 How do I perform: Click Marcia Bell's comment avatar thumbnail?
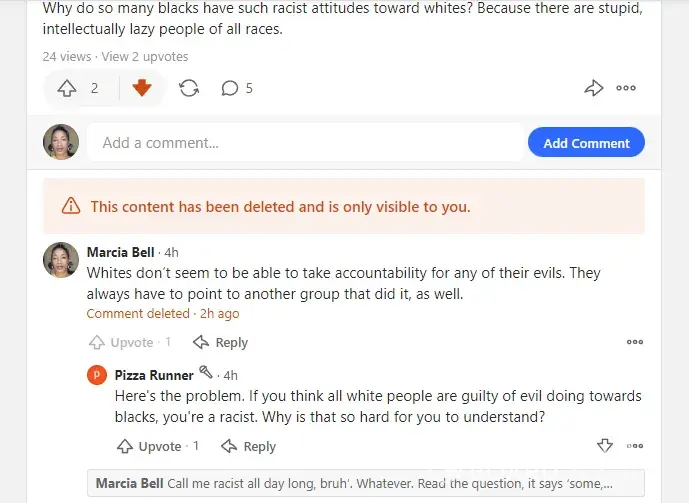[61, 260]
